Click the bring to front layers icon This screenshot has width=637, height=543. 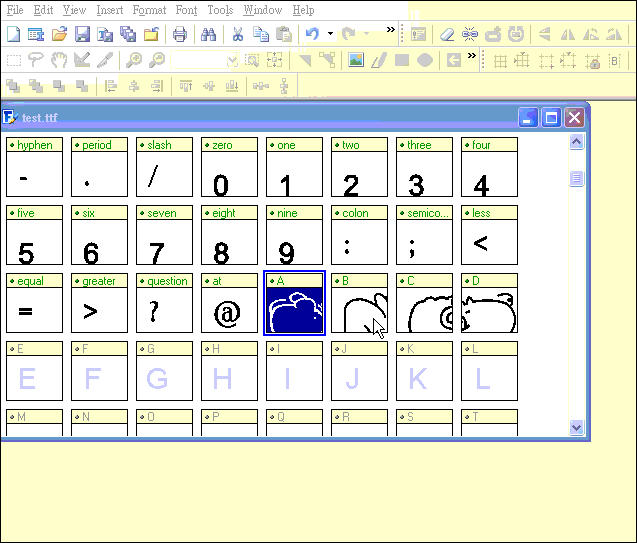(x=13, y=86)
